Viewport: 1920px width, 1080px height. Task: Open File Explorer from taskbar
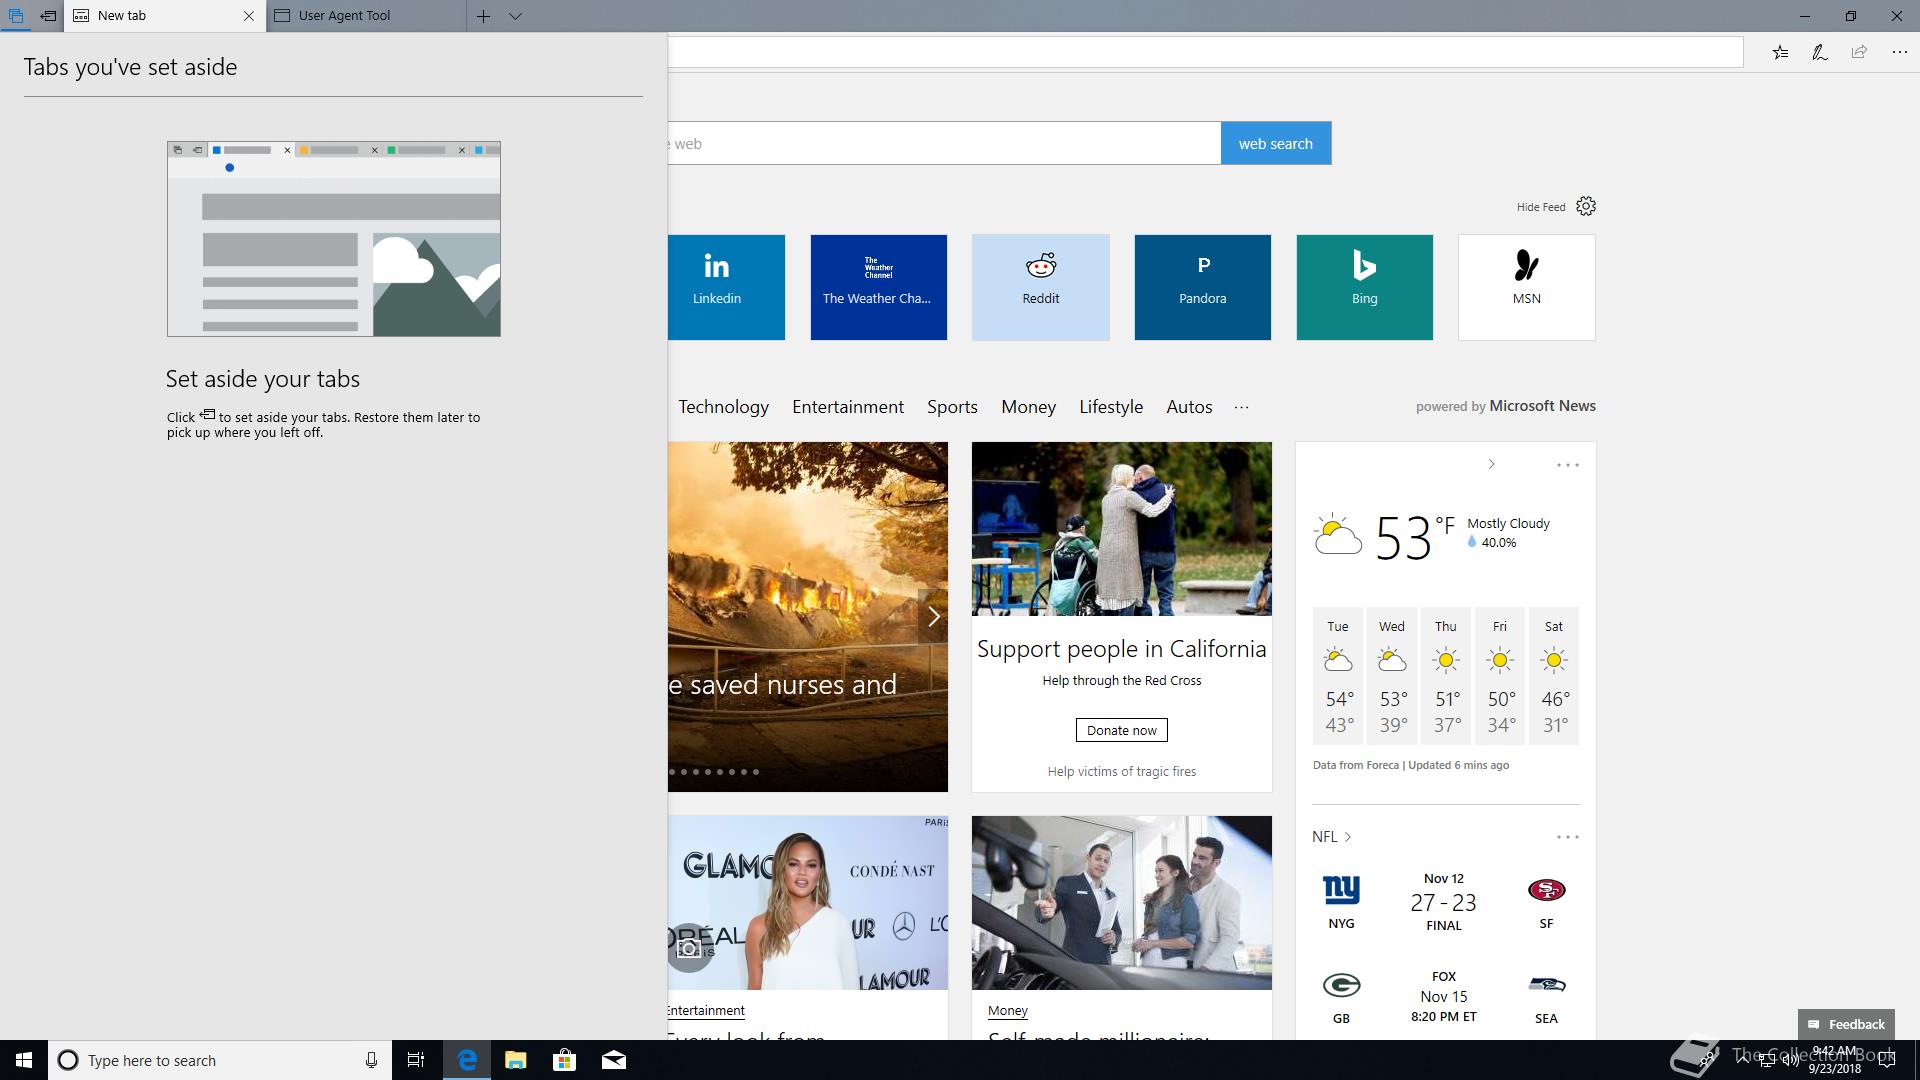pos(516,1060)
